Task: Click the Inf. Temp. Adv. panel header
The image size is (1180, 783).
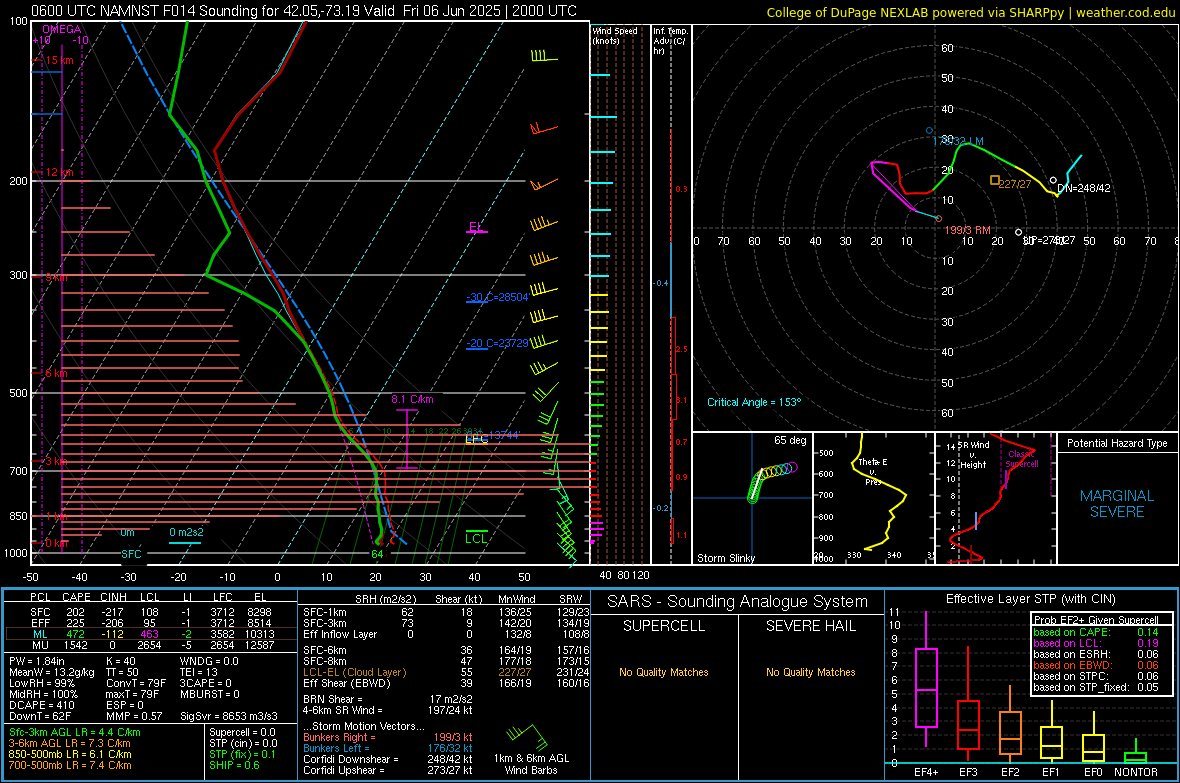Action: tap(670, 41)
